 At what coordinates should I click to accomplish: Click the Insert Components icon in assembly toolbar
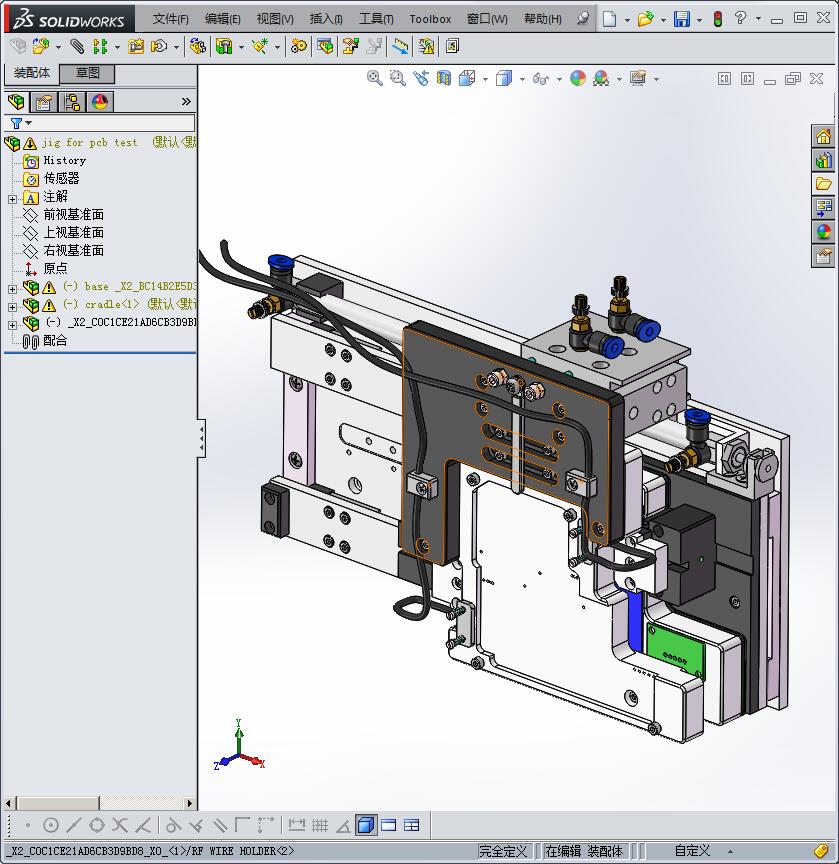pyautogui.click(x=41, y=46)
